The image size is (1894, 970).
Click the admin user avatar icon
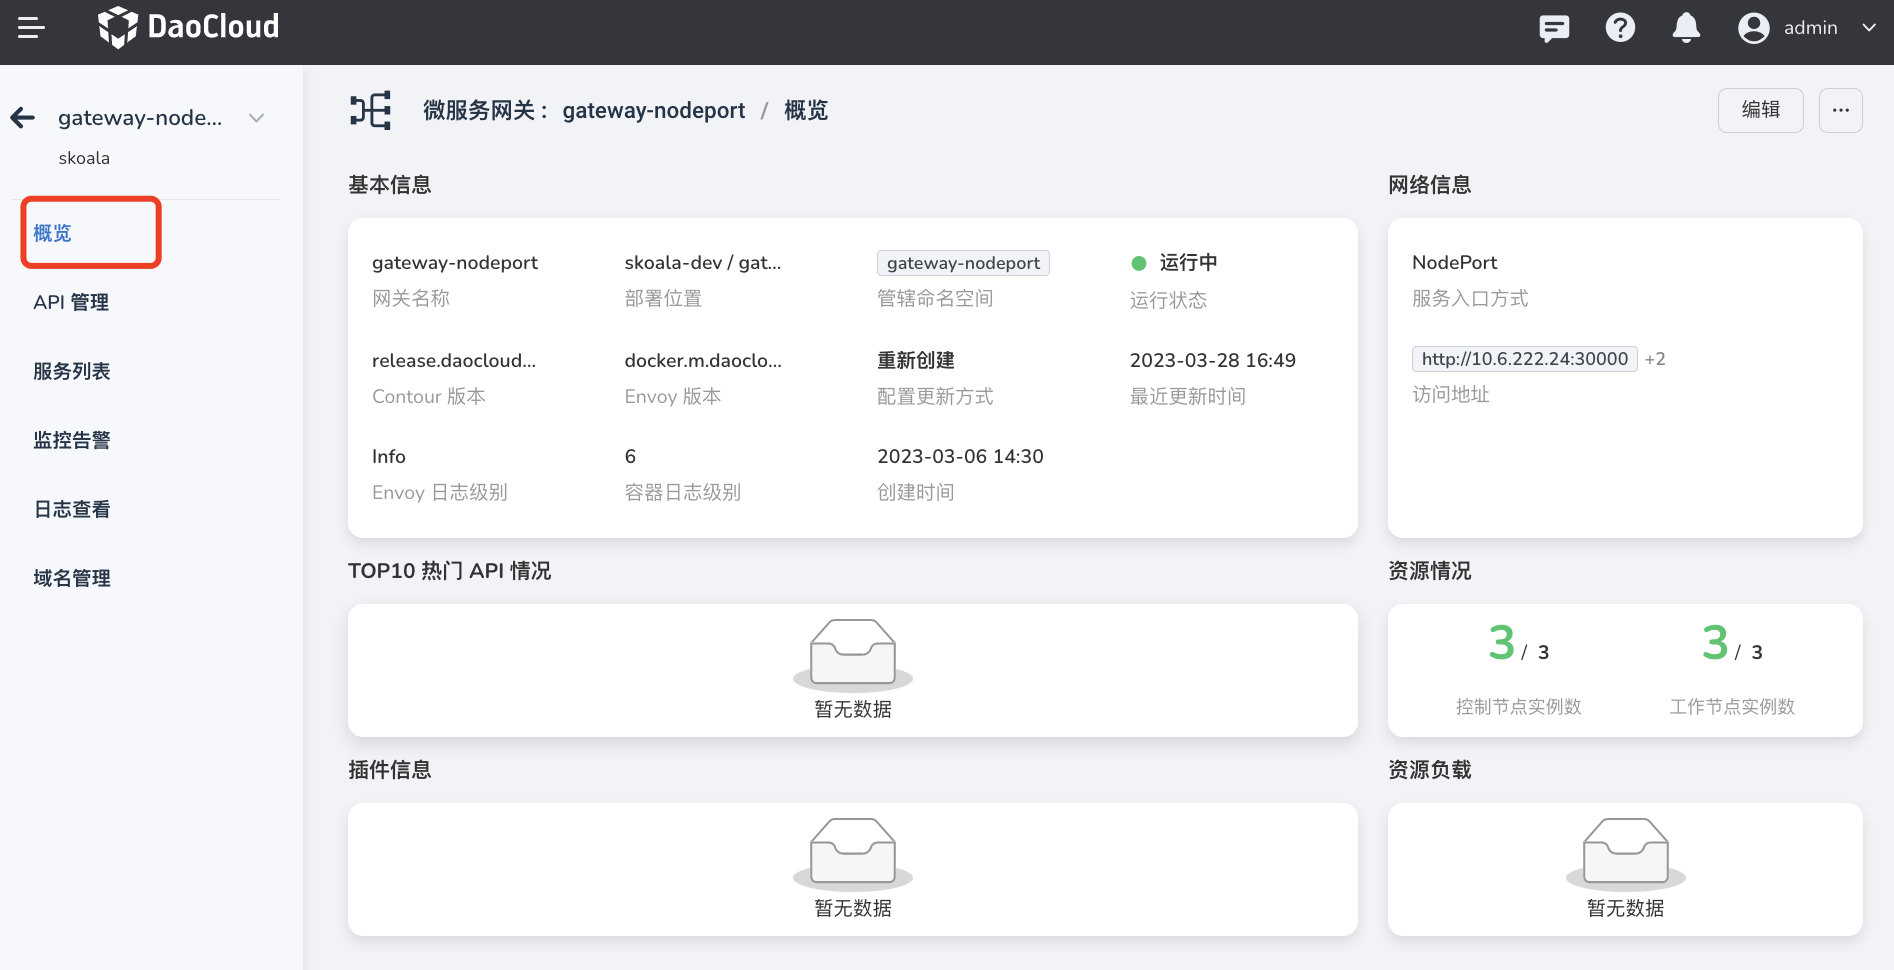point(1753,28)
